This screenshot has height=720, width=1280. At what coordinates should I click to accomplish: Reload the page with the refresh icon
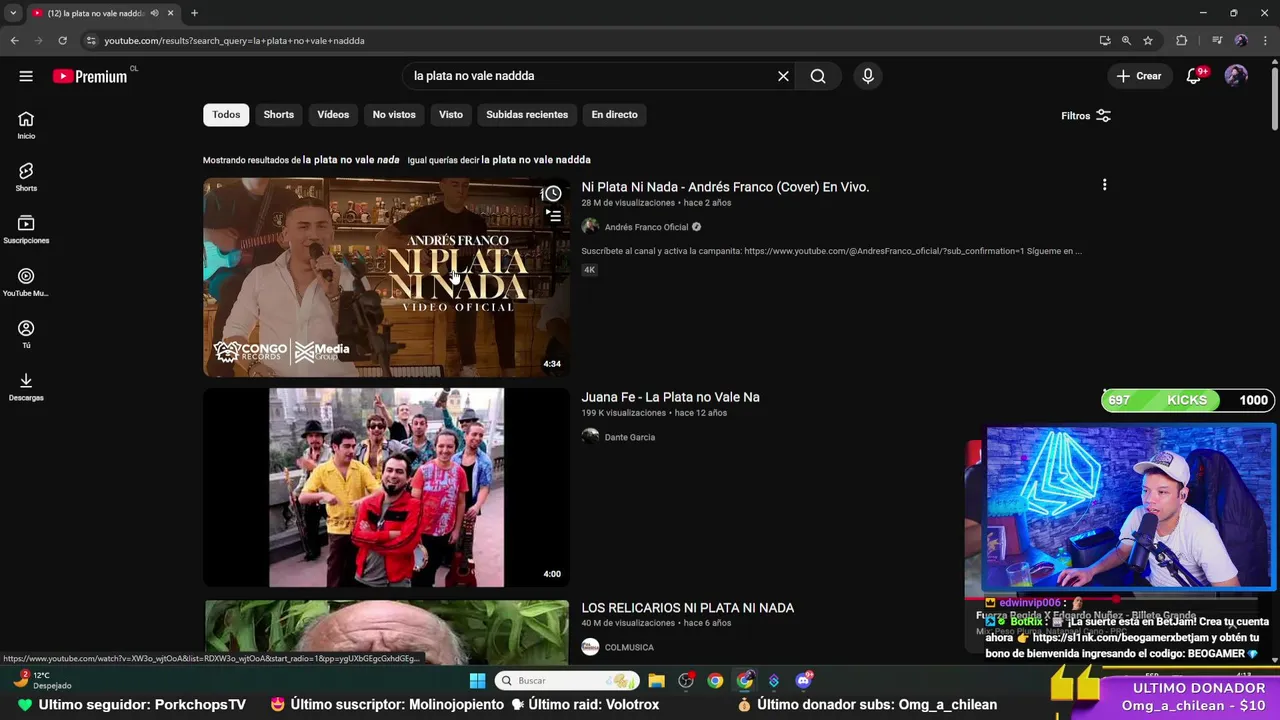[62, 41]
